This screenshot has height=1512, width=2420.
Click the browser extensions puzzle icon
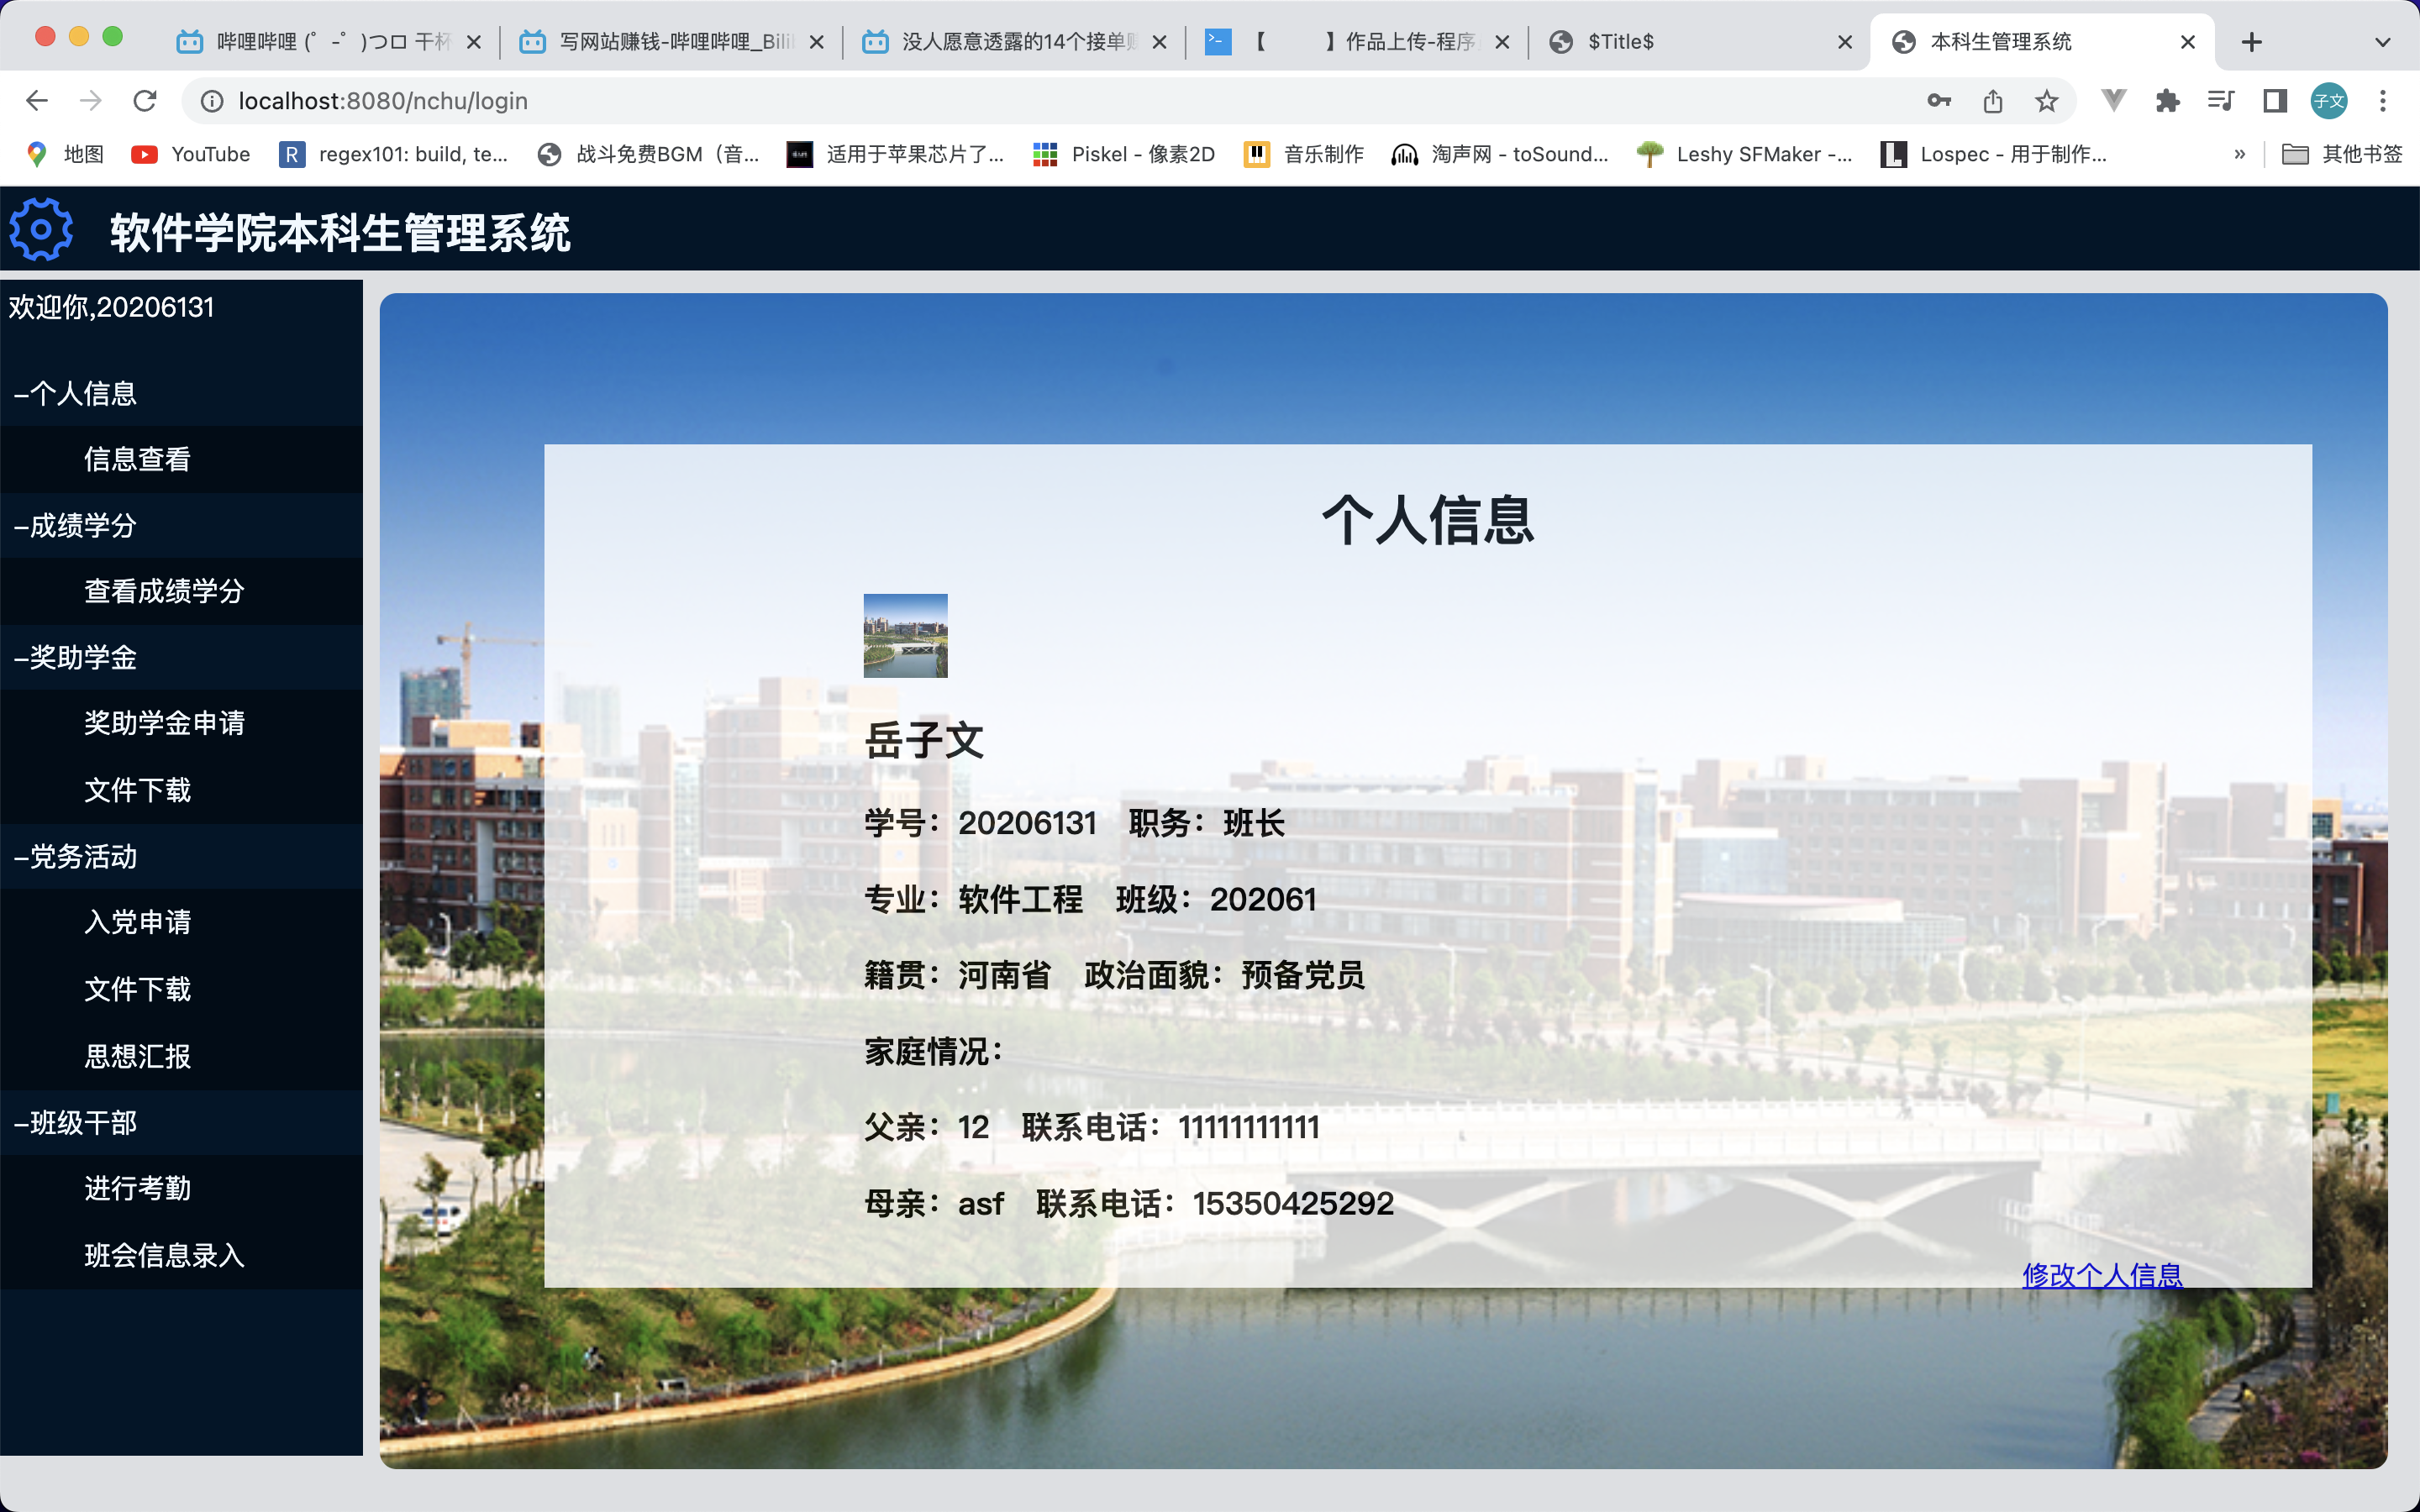tap(2167, 99)
